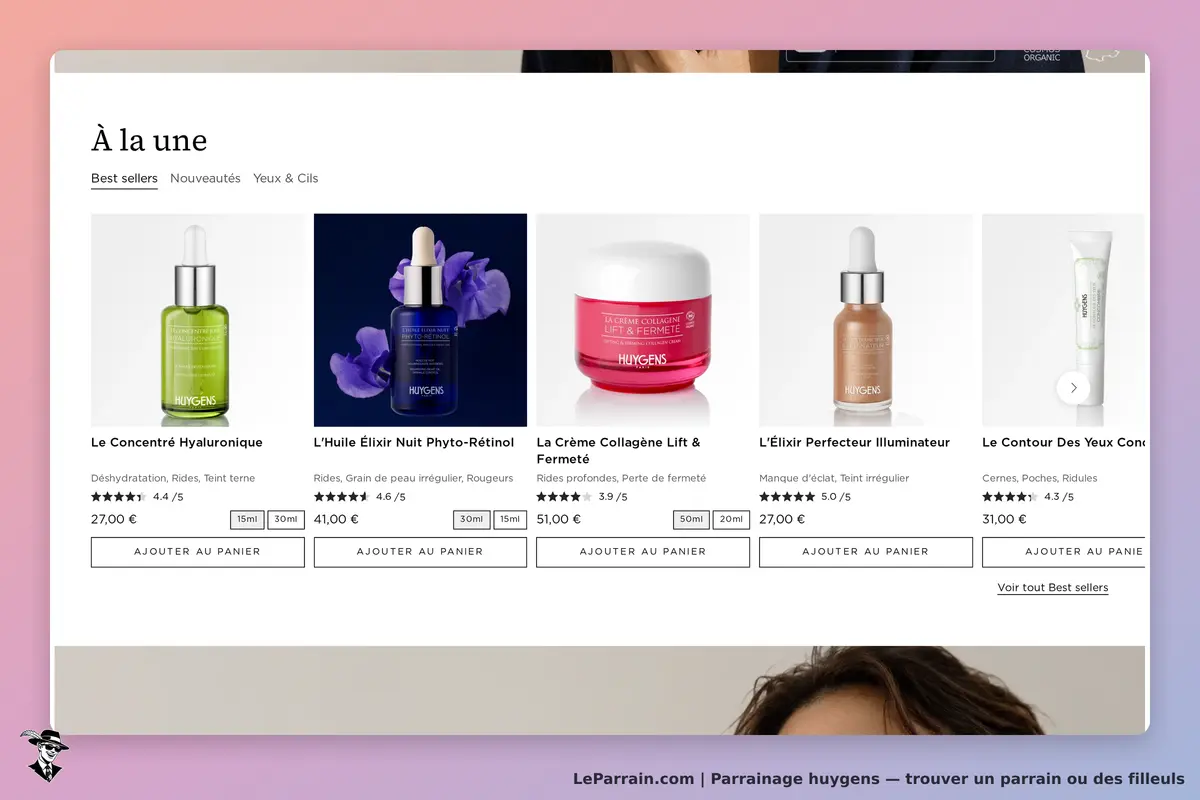Select 30ml size for Le Concentré Hyaluronique
Screen dimensions: 1200x800
[286, 520]
